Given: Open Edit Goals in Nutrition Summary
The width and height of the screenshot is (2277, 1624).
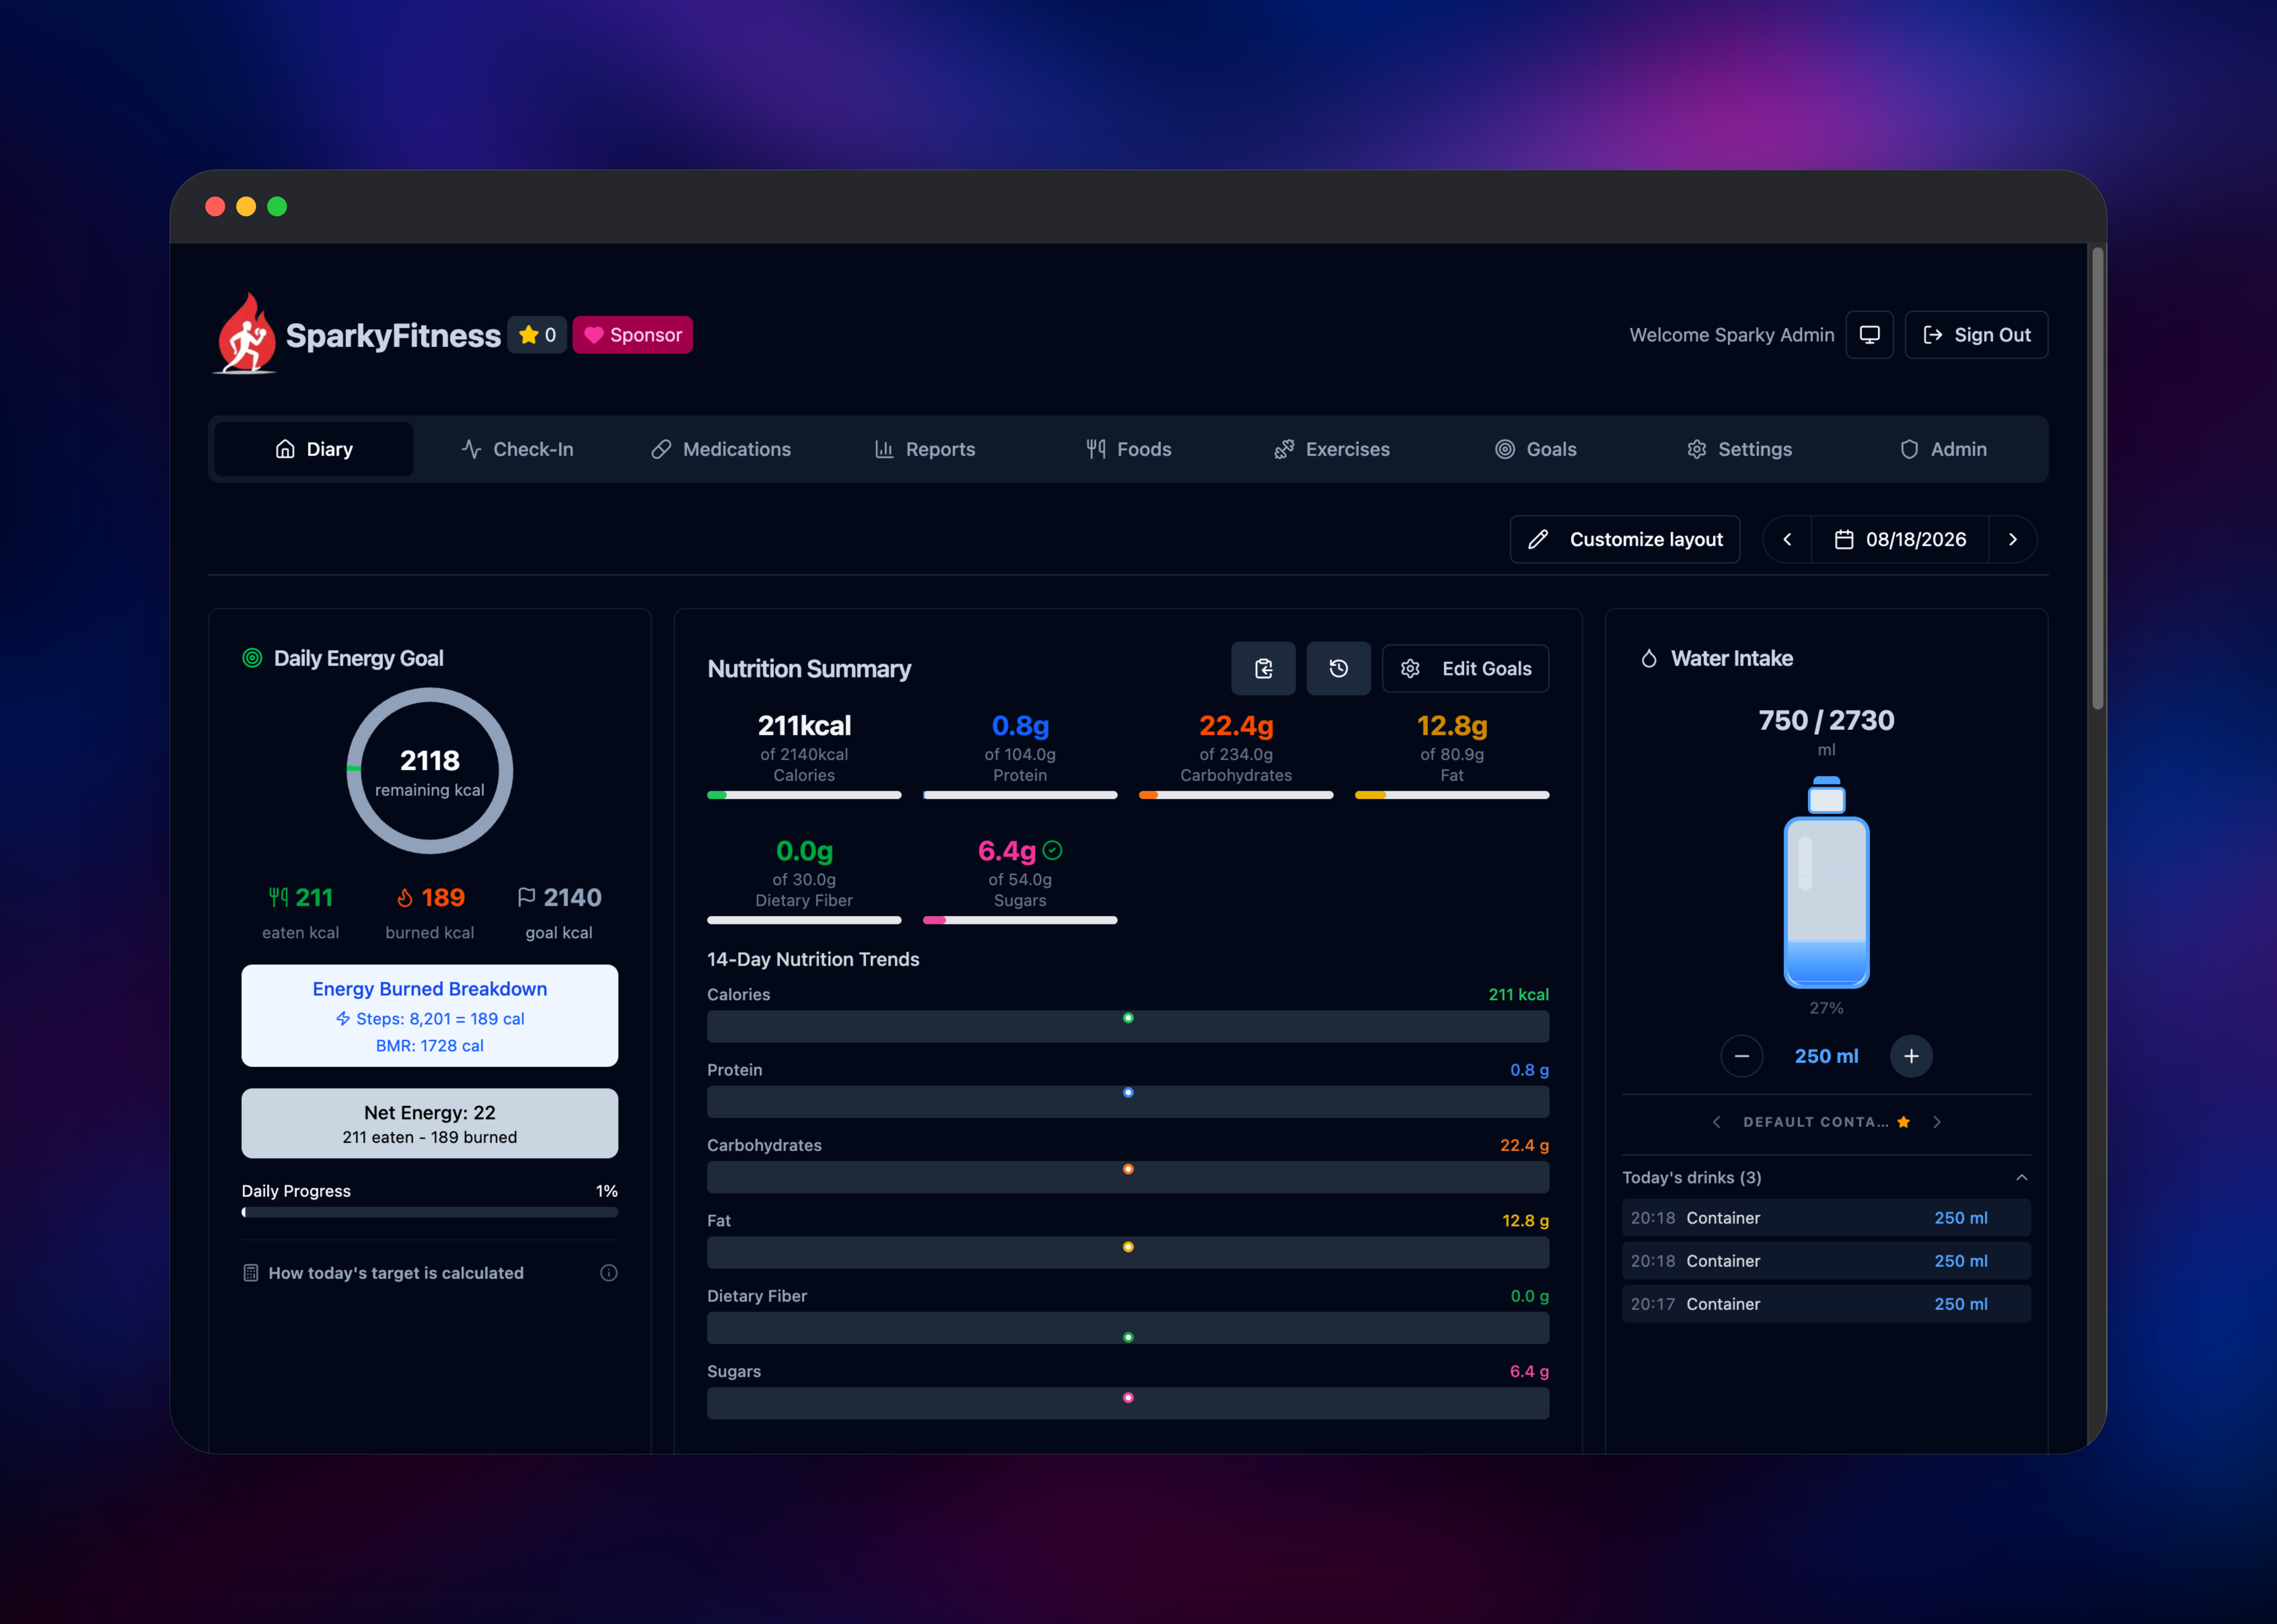Looking at the screenshot, I should [1466, 668].
